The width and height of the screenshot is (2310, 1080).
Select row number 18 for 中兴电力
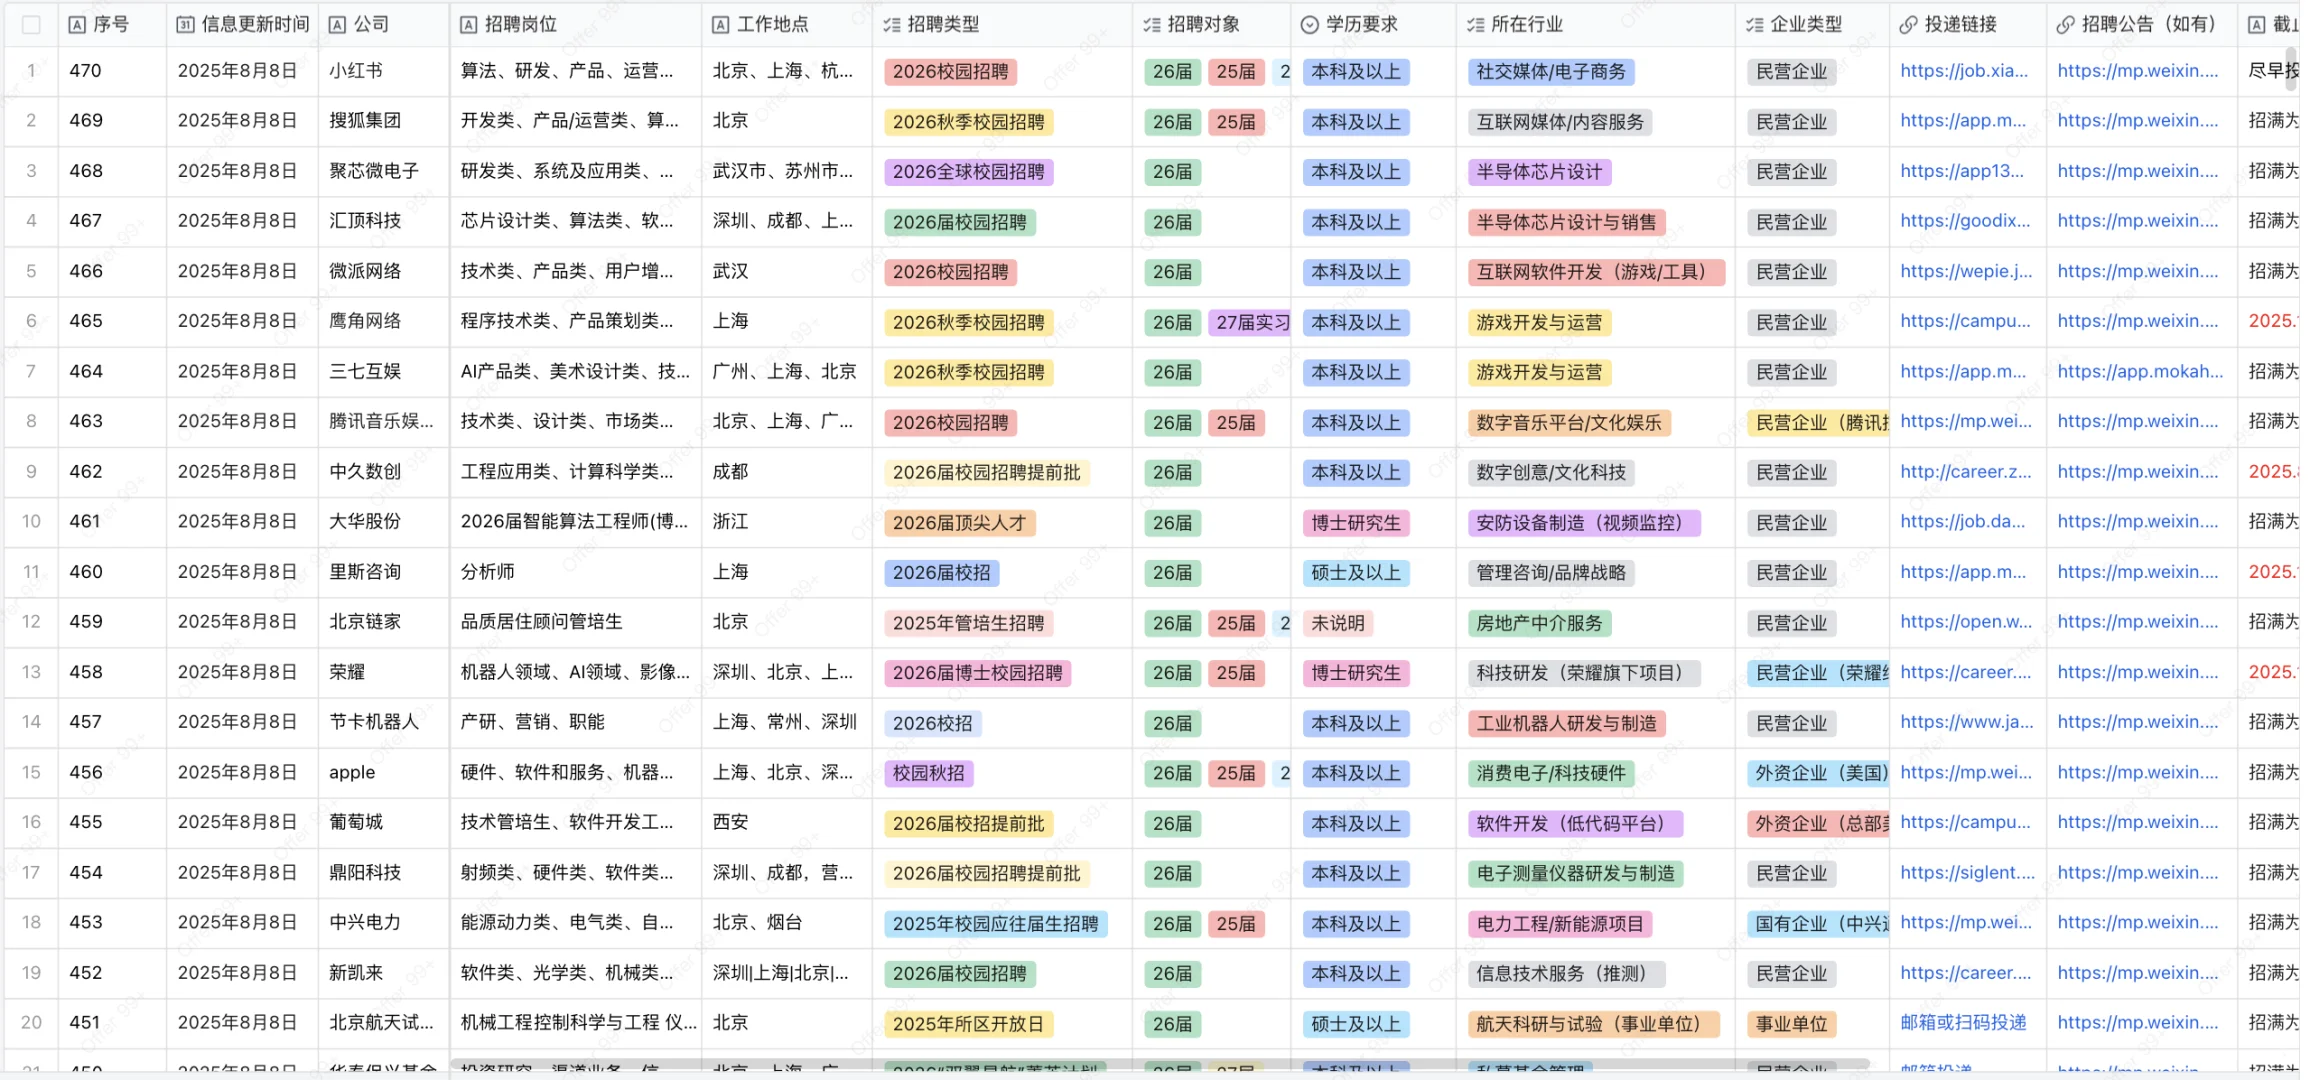click(x=31, y=923)
